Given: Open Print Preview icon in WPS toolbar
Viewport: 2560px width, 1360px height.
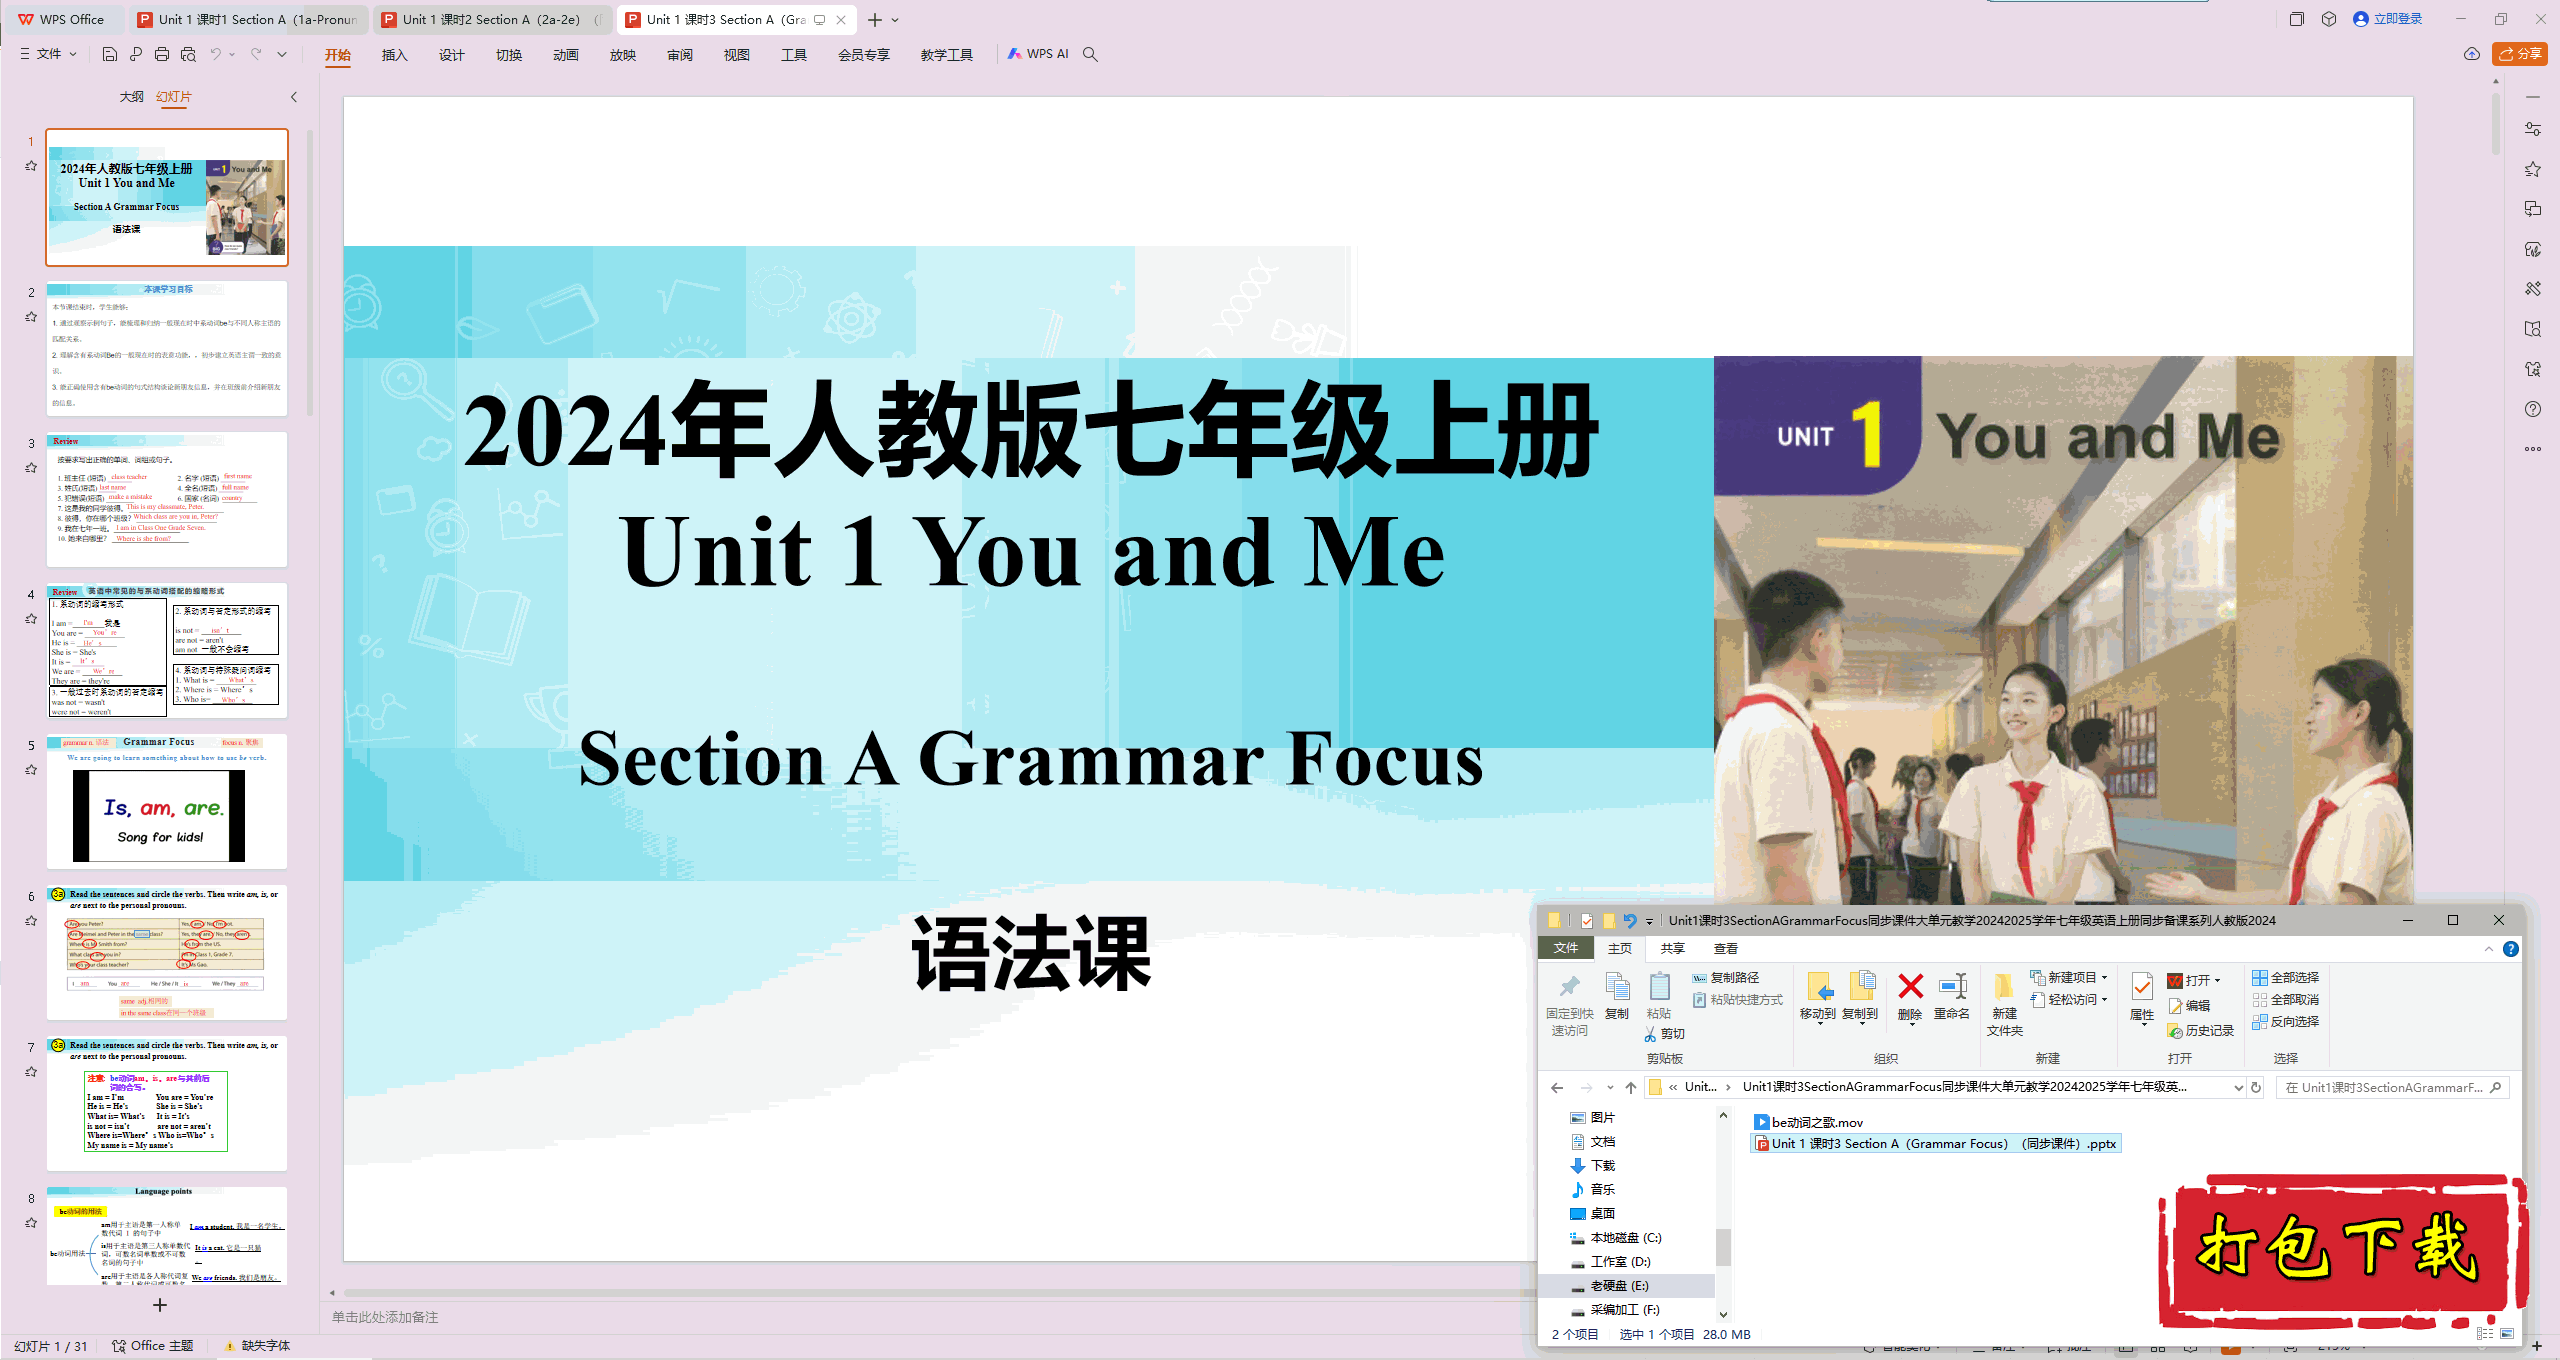Looking at the screenshot, I should point(188,54).
